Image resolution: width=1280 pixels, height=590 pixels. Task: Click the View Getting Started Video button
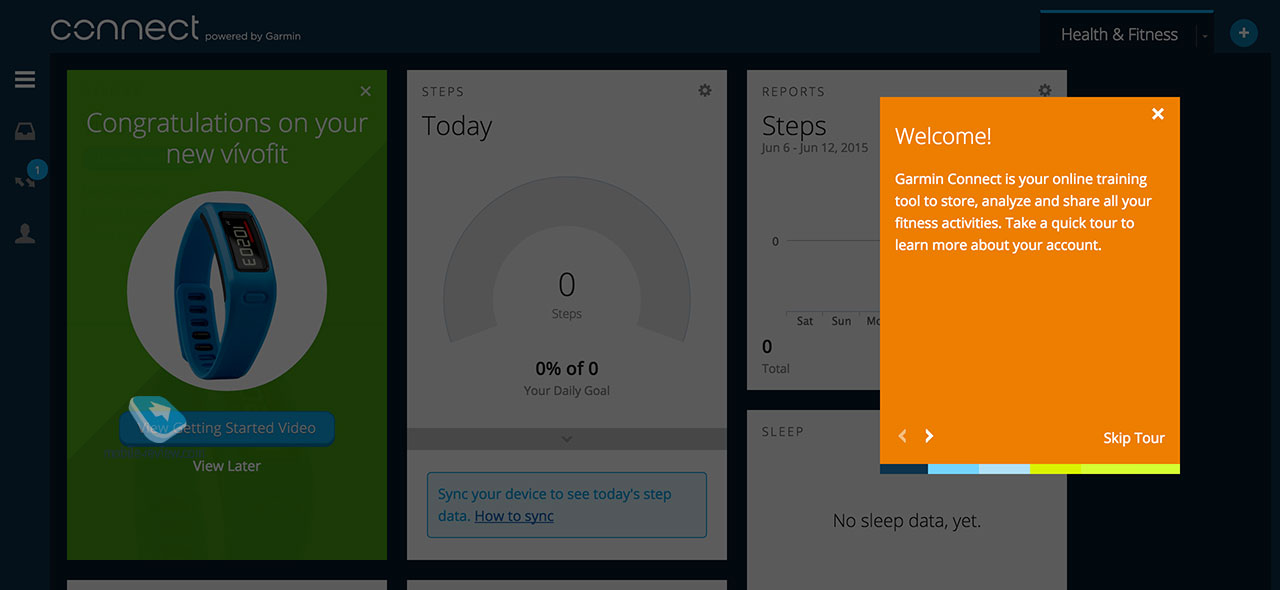[x=227, y=428]
